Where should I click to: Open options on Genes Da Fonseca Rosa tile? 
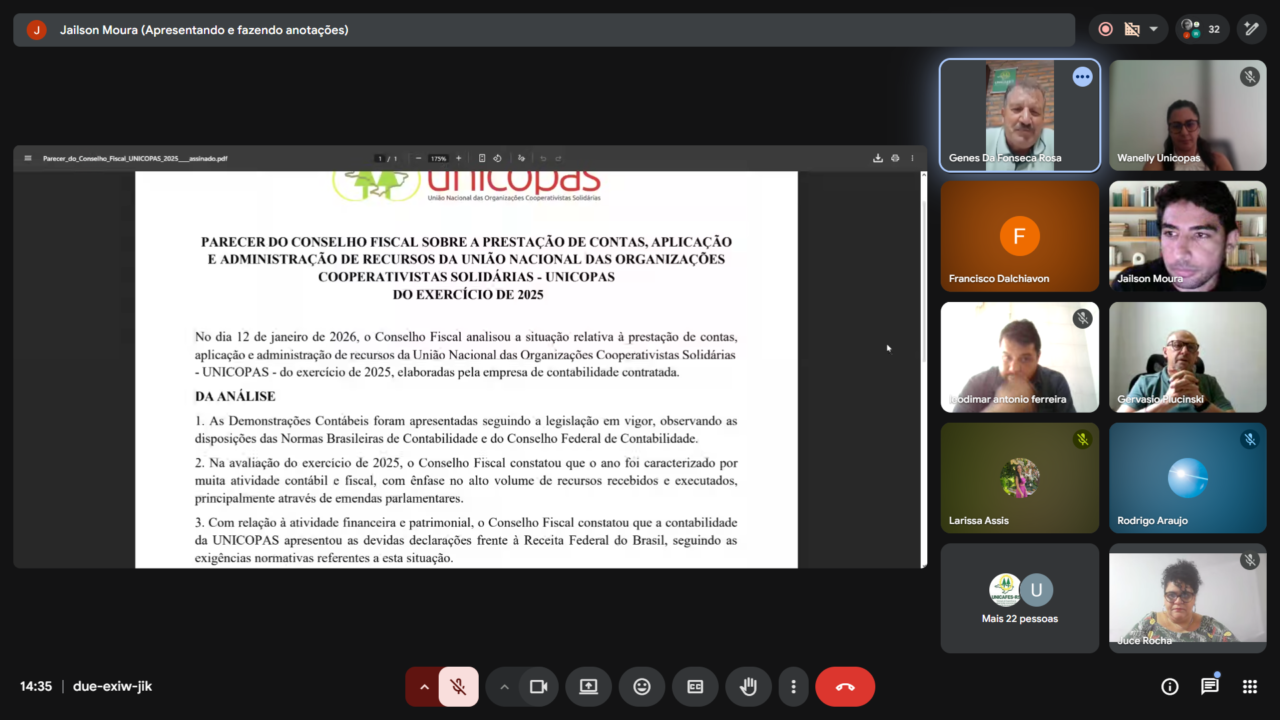[1082, 77]
